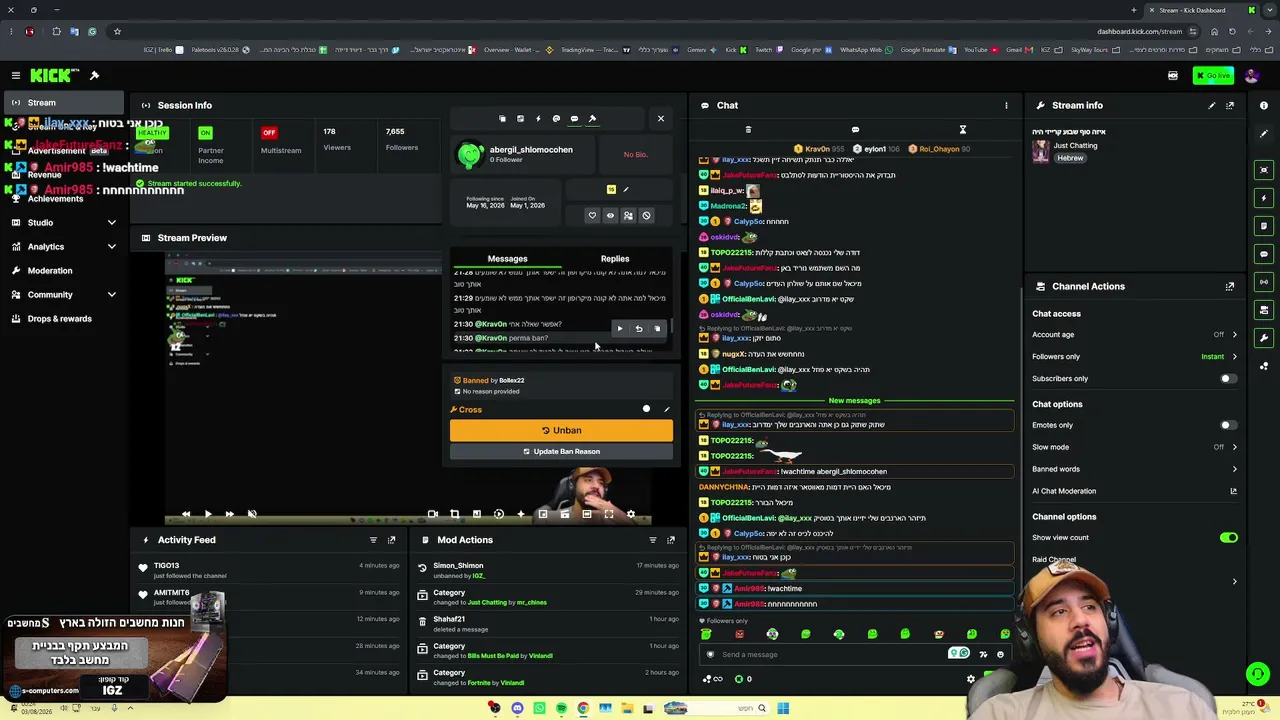The height and width of the screenshot is (720, 1280).
Task: Close the abergil_shlomocohen user card
Action: tap(660, 118)
